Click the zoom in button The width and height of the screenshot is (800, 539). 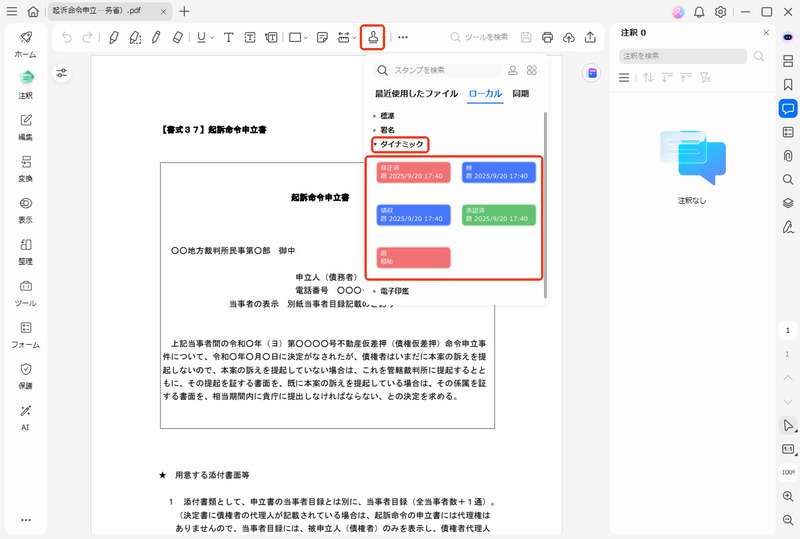(x=788, y=495)
